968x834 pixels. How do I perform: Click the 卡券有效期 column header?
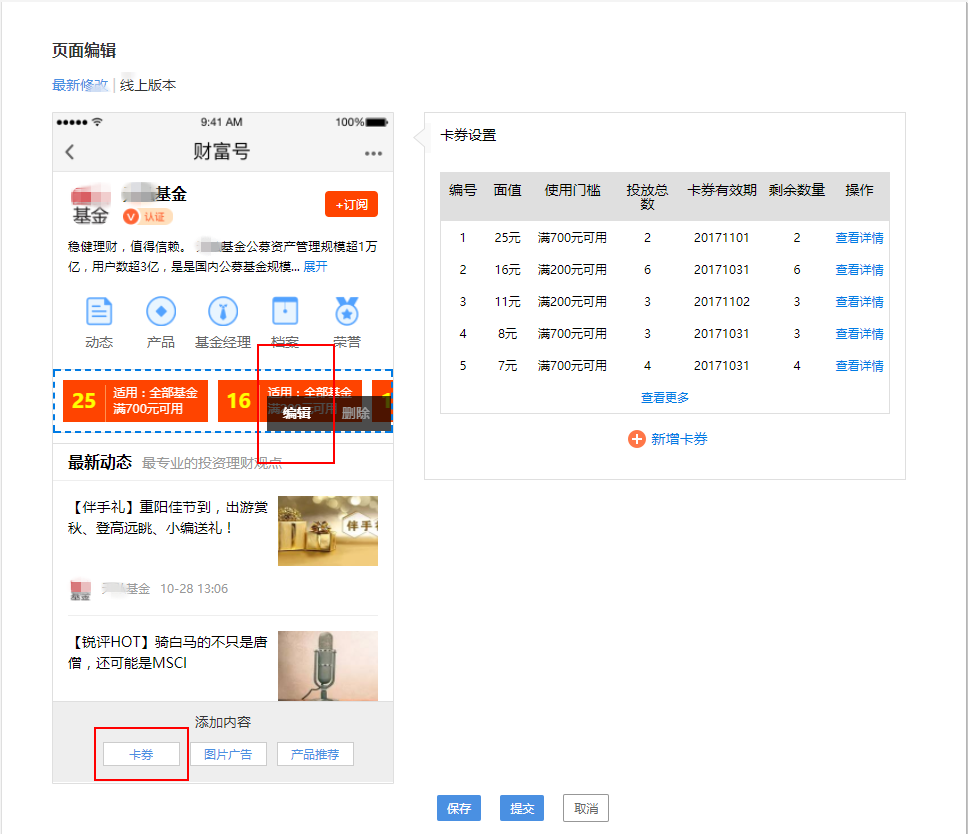(722, 190)
